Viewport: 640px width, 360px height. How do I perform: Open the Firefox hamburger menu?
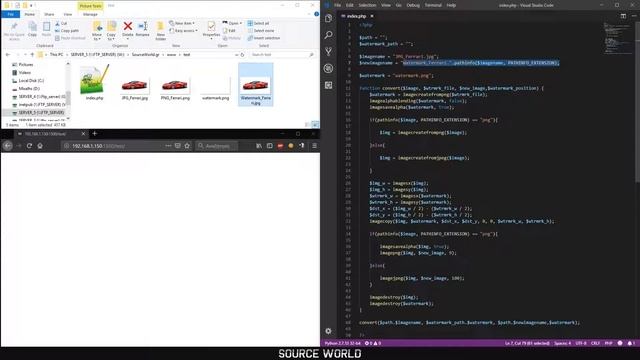point(314,146)
